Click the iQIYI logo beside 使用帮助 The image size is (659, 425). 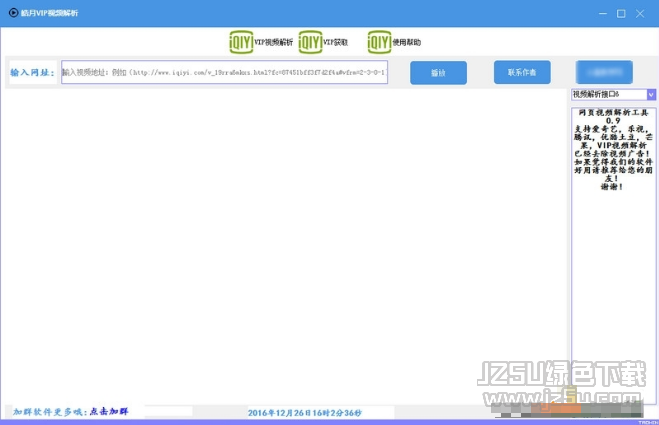click(379, 41)
